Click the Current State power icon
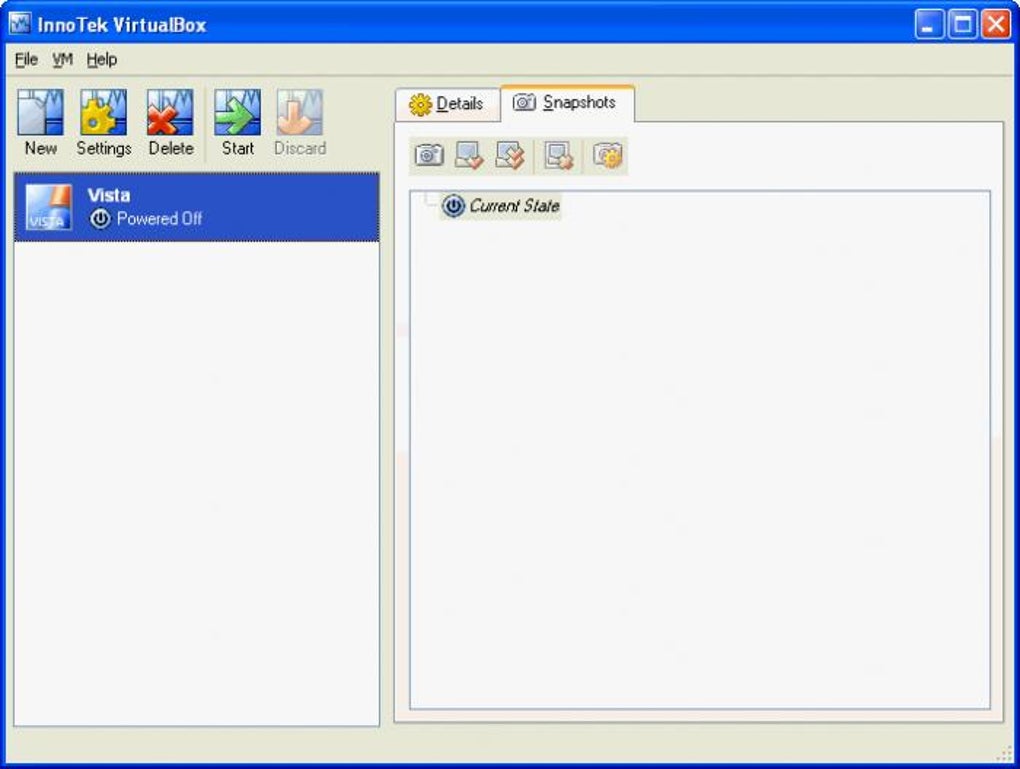 point(453,206)
